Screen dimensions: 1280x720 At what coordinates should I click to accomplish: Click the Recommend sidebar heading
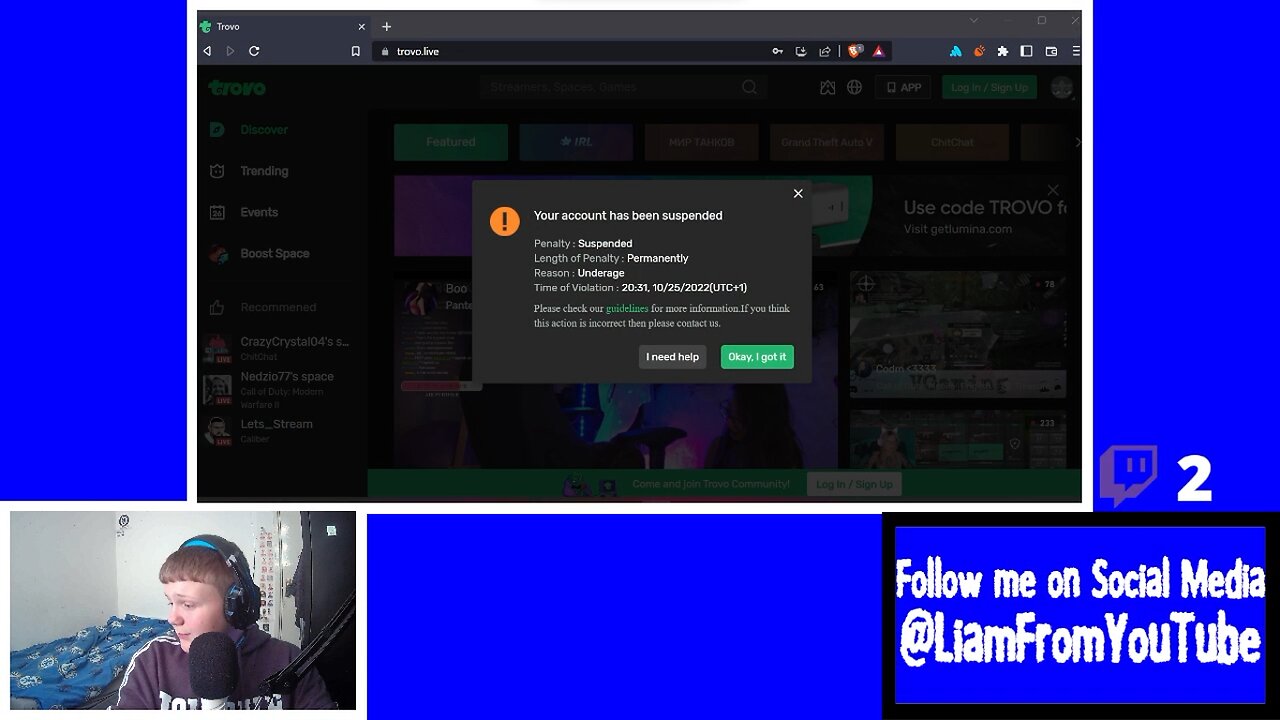click(x=278, y=307)
